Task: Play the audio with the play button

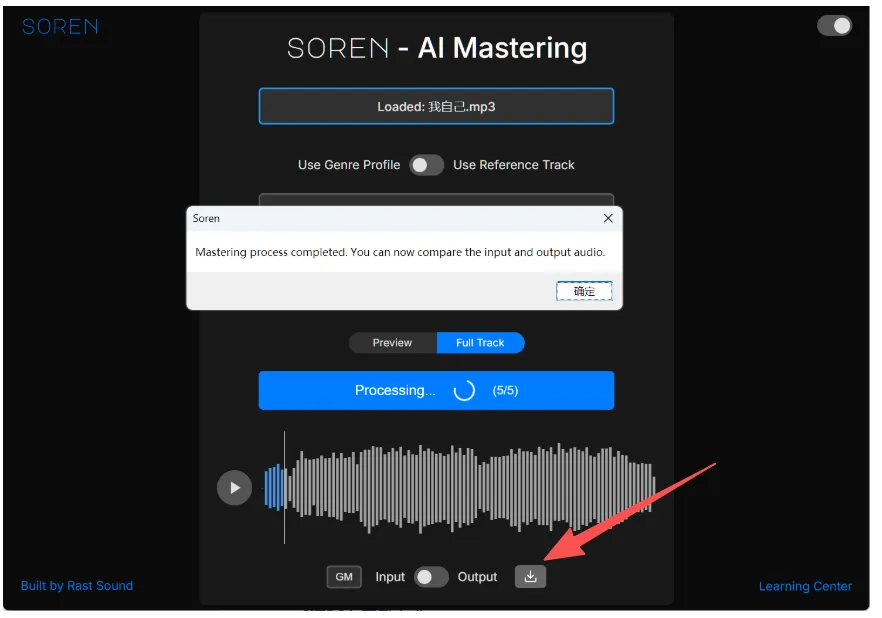Action: pos(234,488)
